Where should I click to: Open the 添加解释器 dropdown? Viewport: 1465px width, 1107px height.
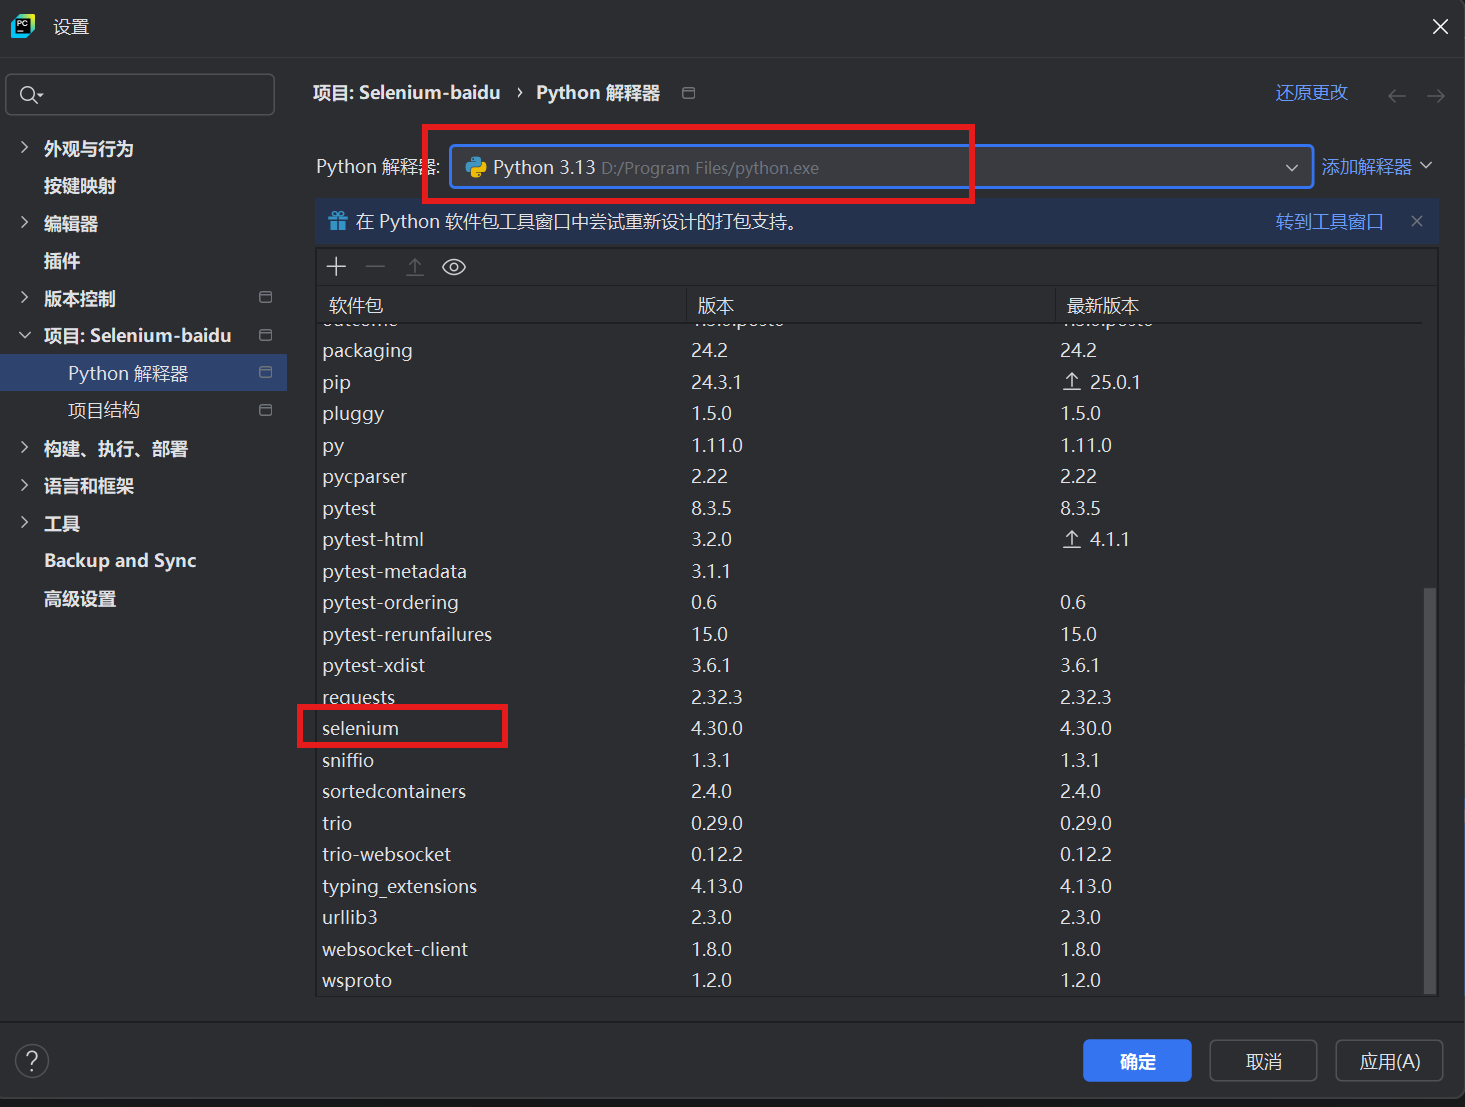(x=1378, y=166)
